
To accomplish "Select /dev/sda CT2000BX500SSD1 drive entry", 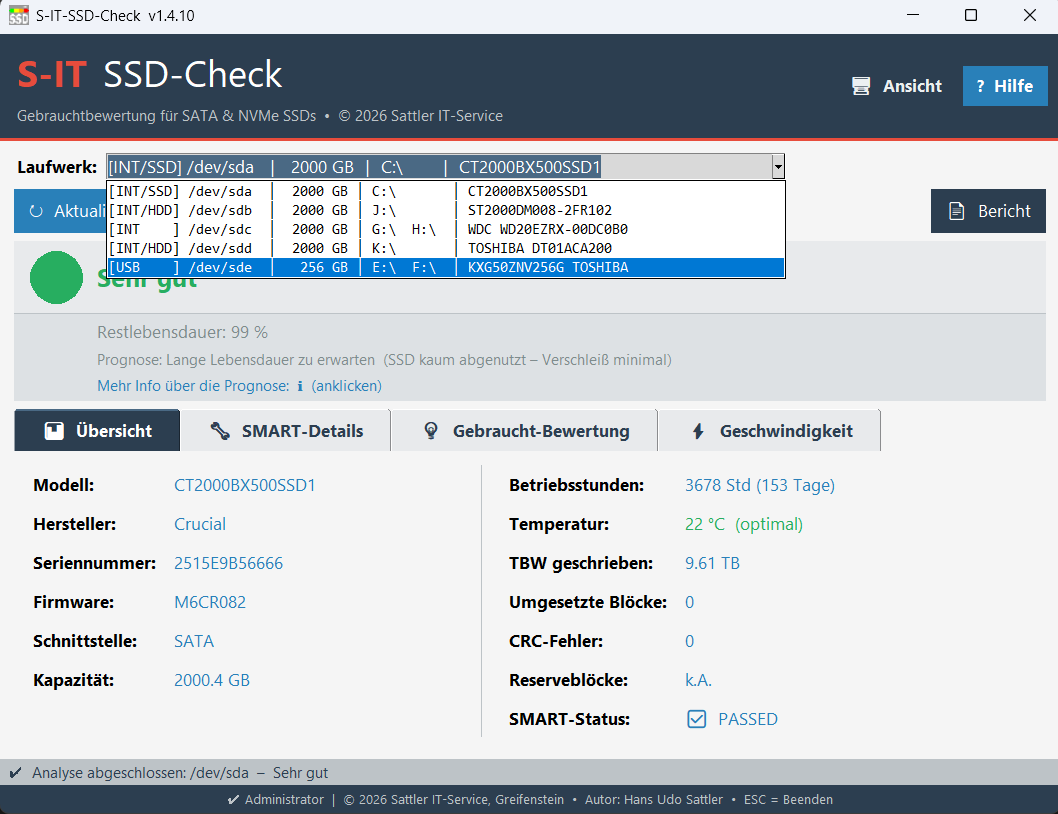I will click(445, 191).
